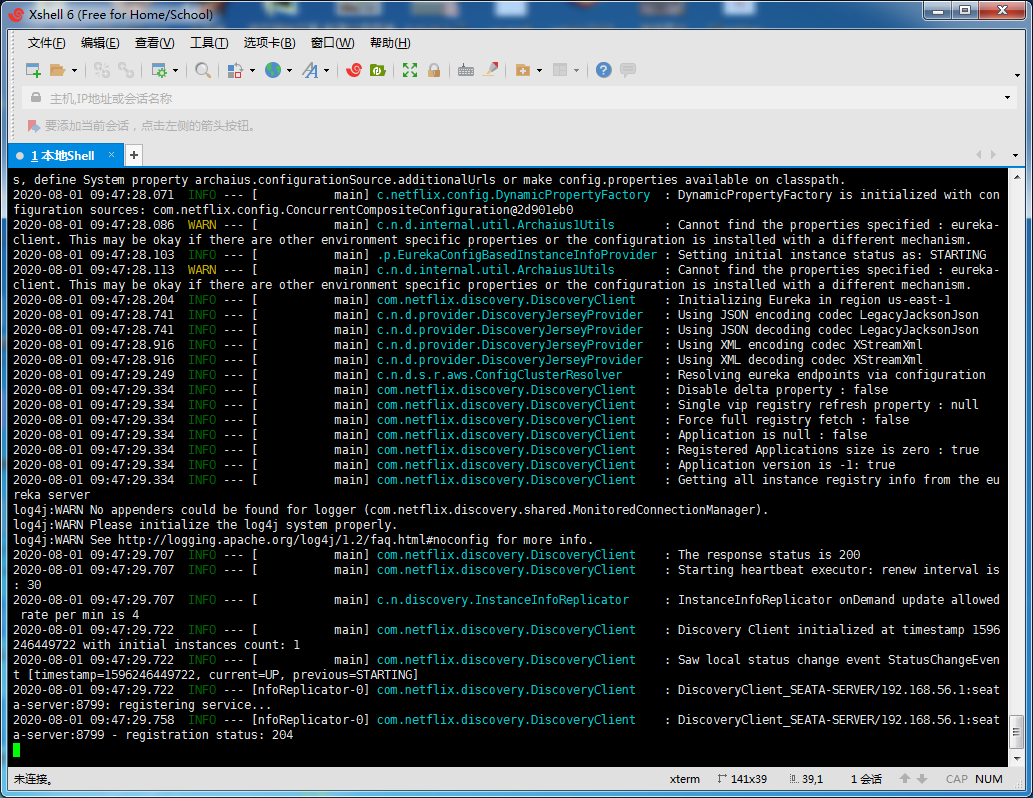Click the chat feedback bubble icon

click(628, 70)
